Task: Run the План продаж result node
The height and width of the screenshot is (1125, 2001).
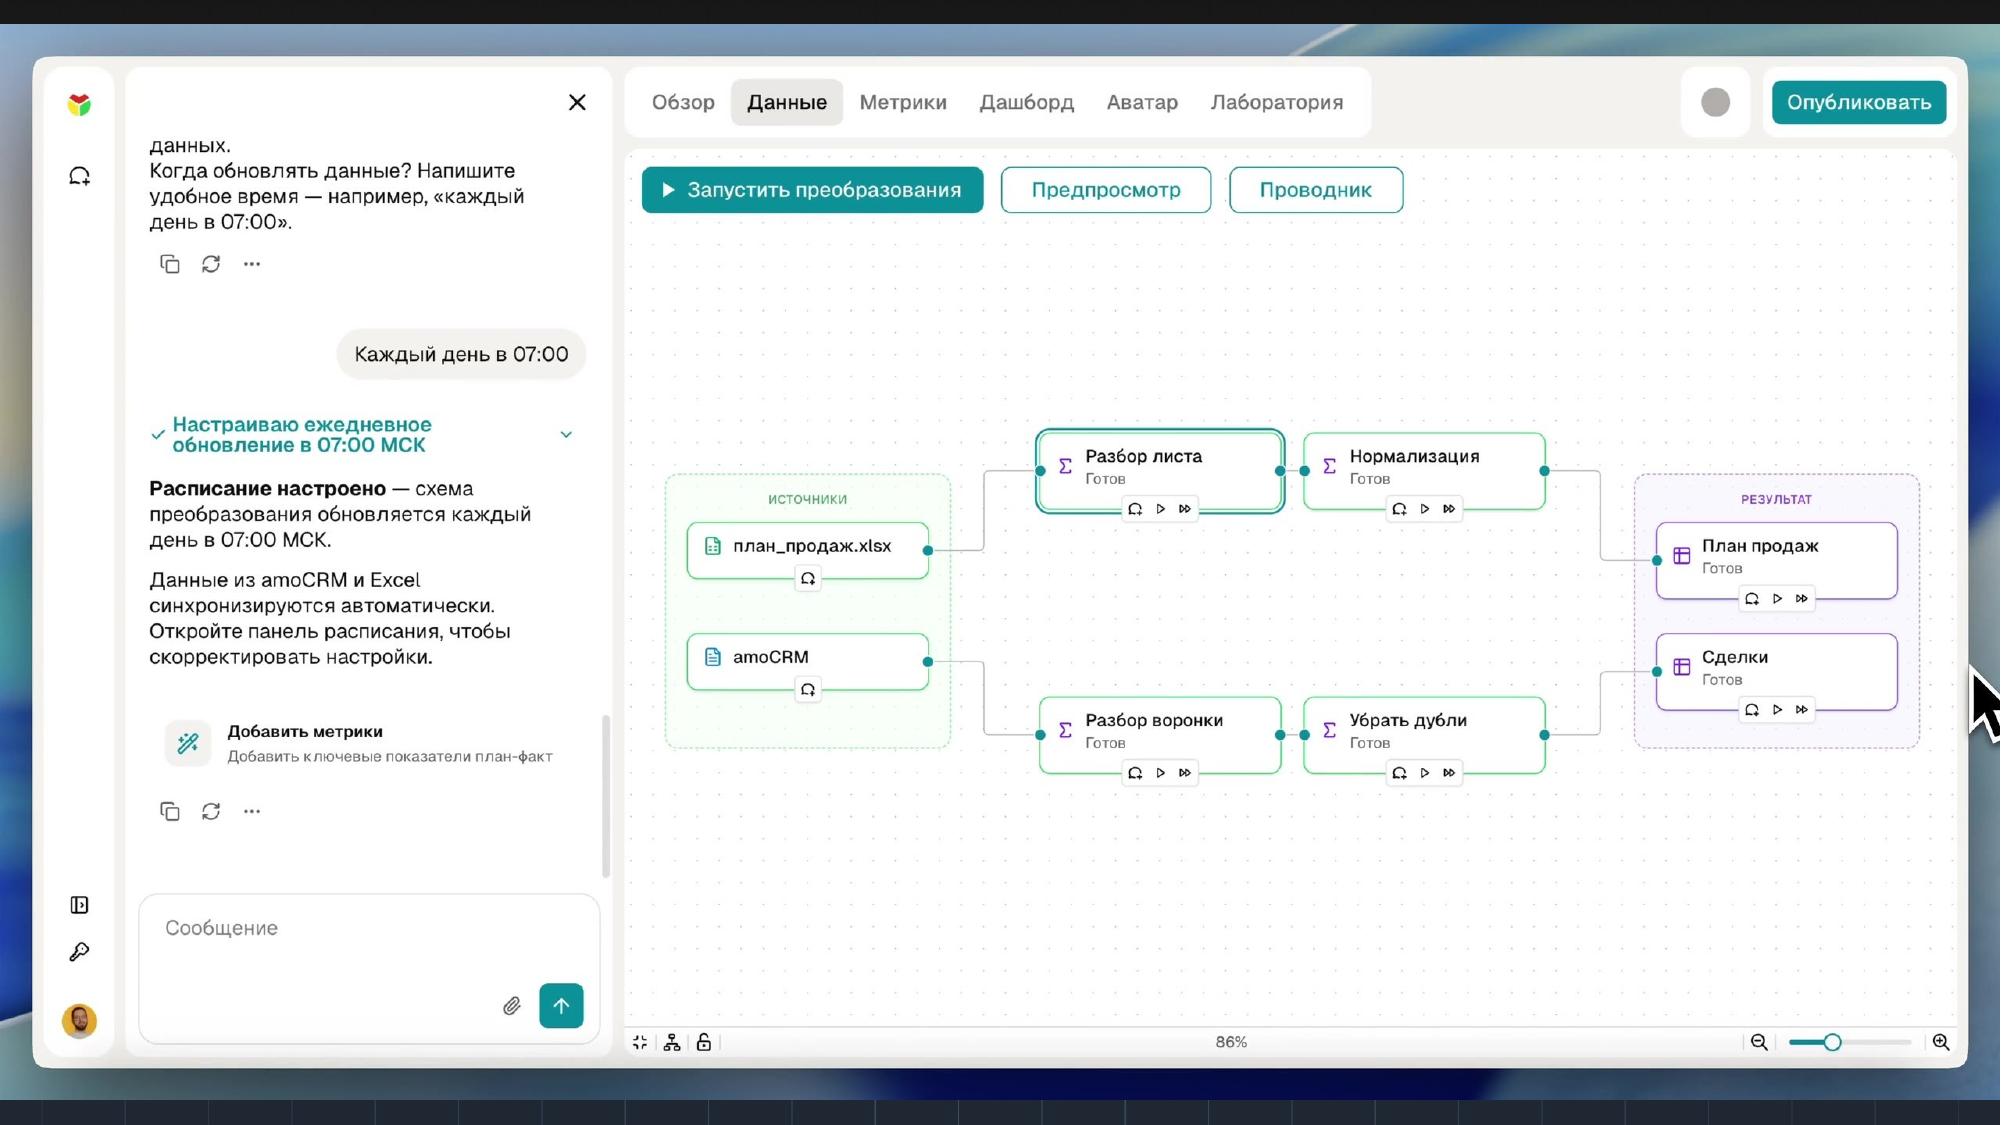Action: coord(1777,599)
